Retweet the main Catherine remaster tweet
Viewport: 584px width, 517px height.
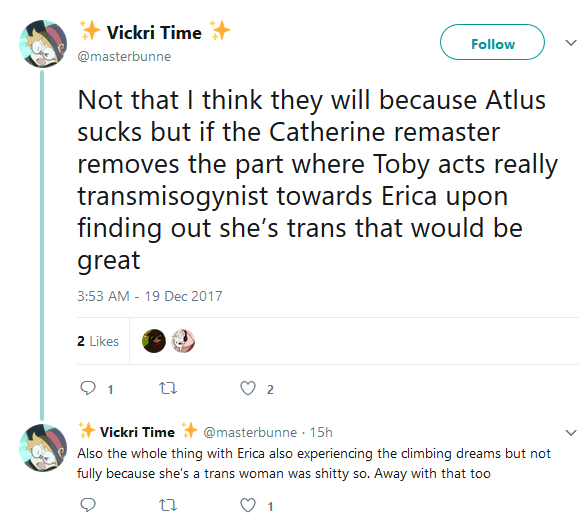tap(168, 388)
